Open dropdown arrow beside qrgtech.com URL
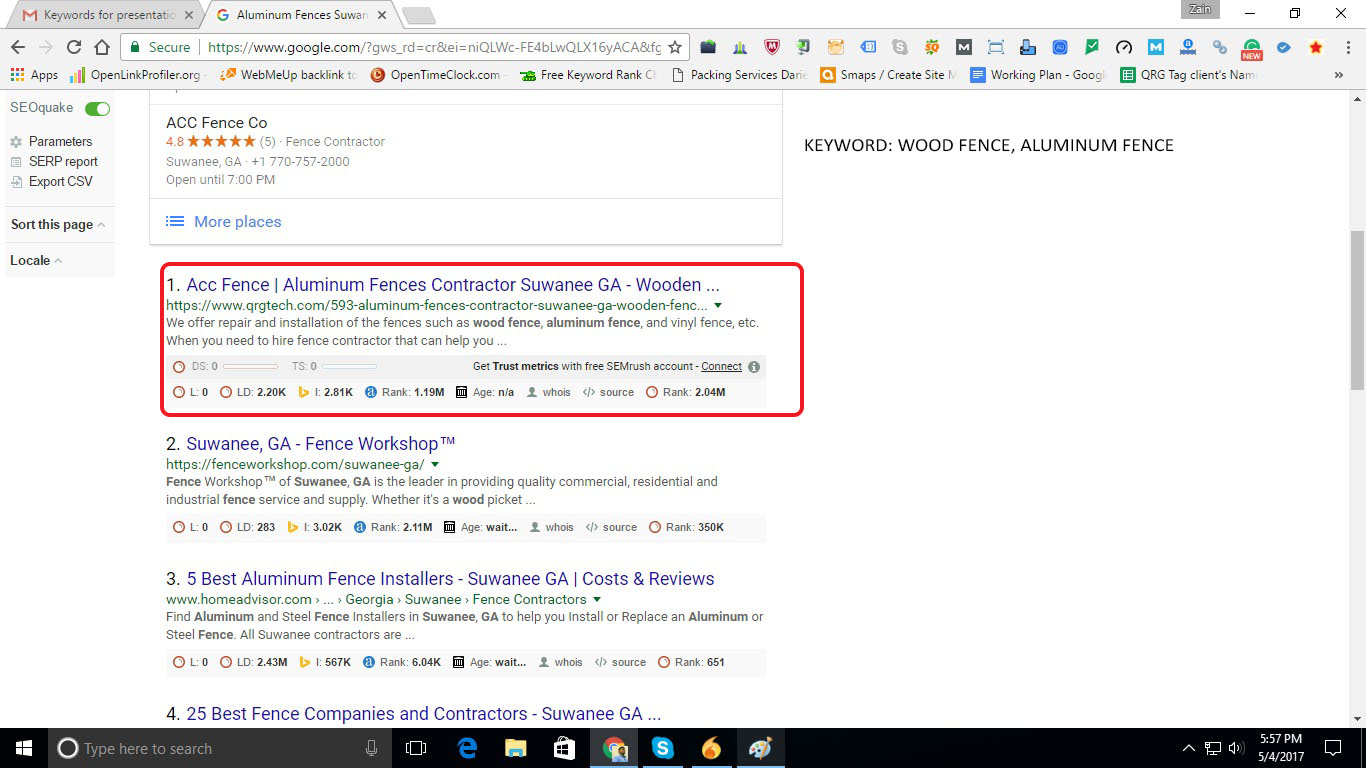The width and height of the screenshot is (1366, 768). click(x=718, y=306)
